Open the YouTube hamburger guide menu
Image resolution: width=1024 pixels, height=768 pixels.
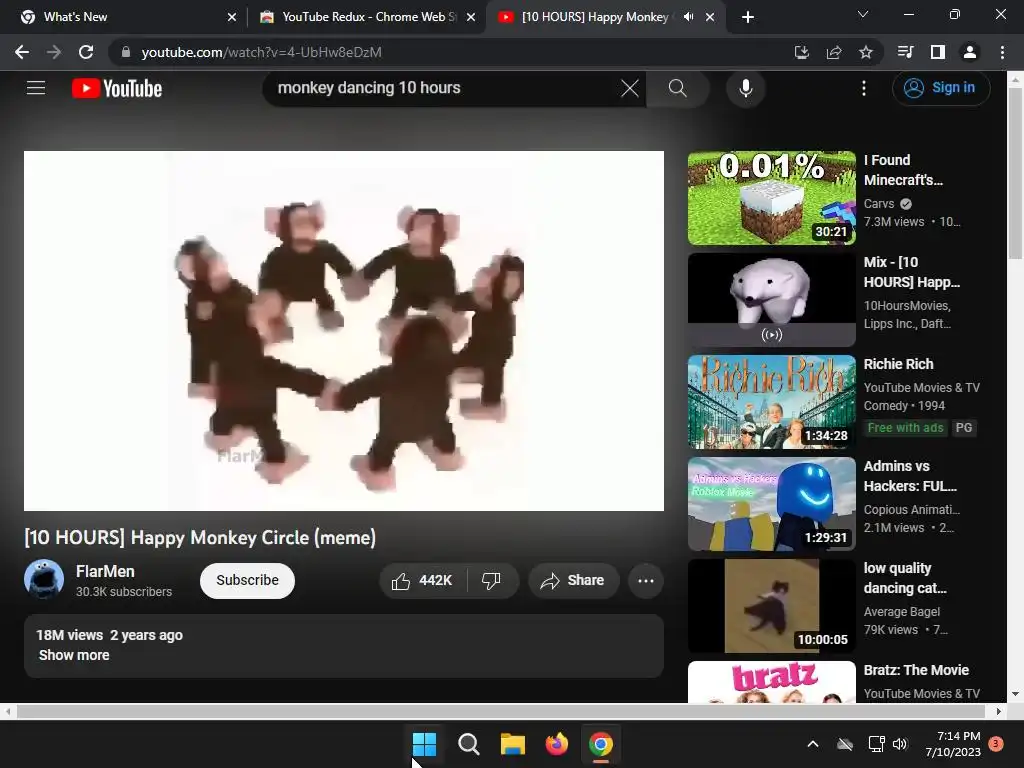[x=36, y=88]
